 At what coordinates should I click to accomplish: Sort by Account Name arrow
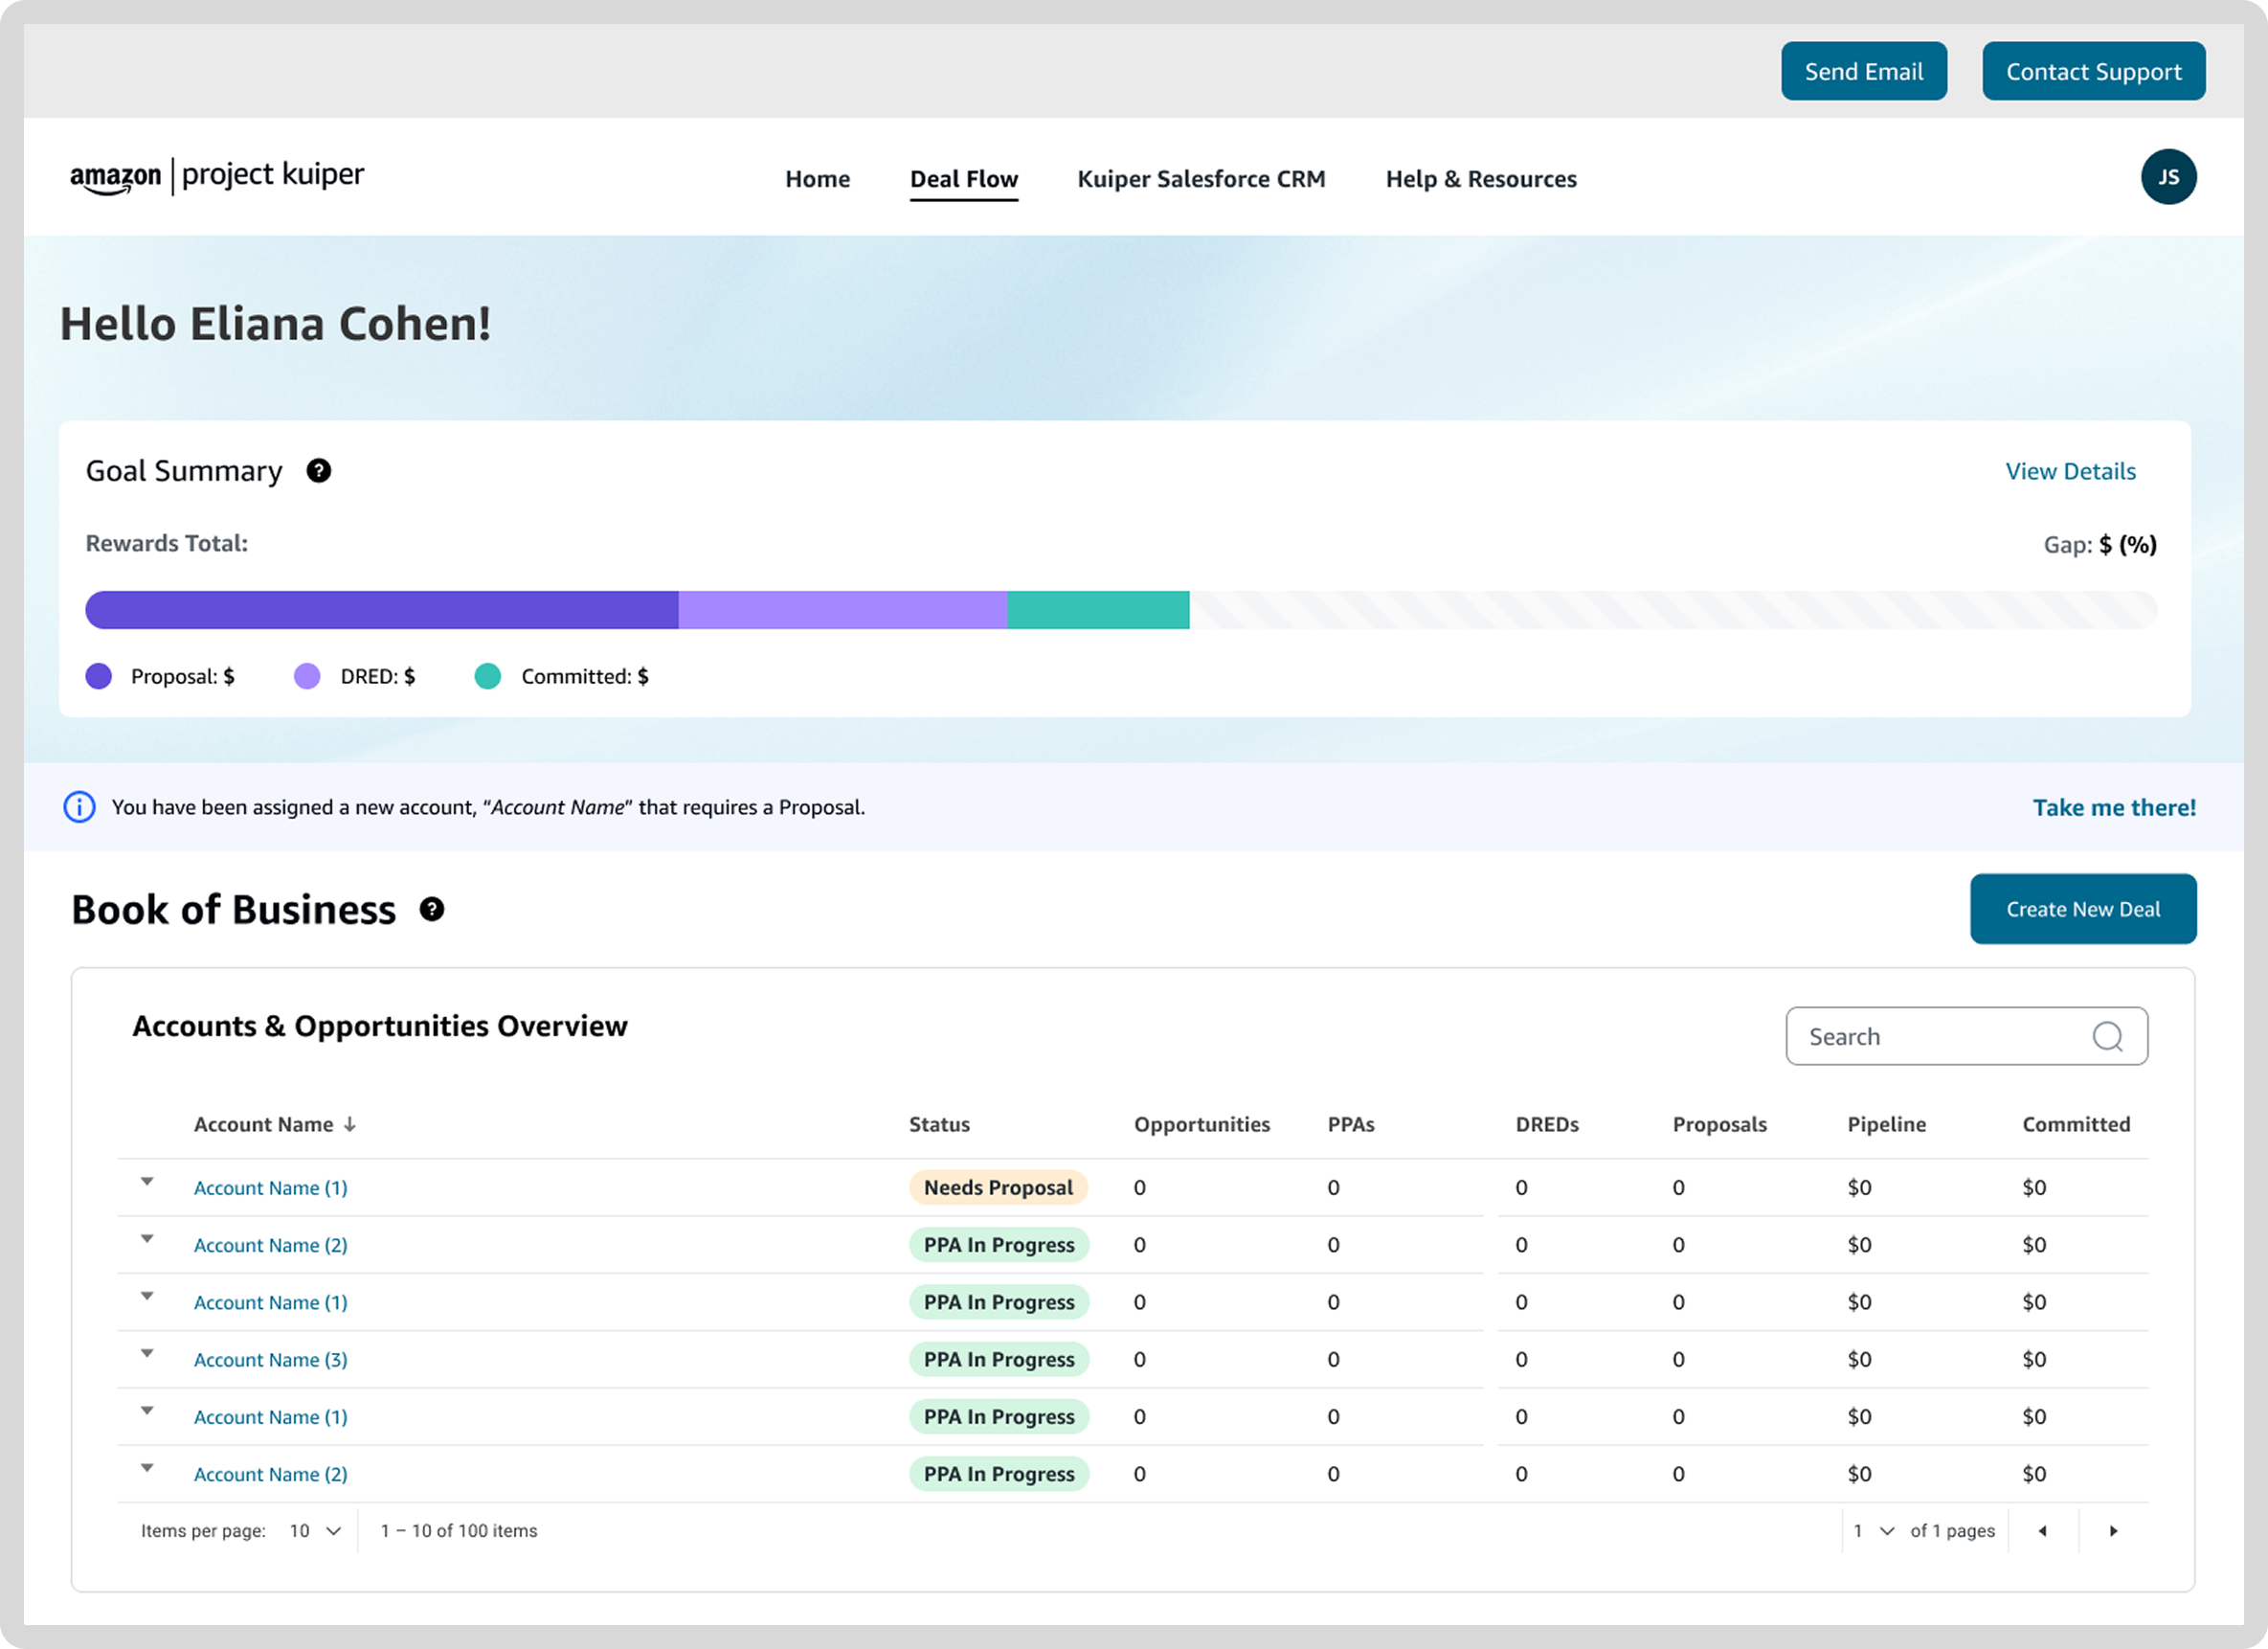click(350, 1124)
